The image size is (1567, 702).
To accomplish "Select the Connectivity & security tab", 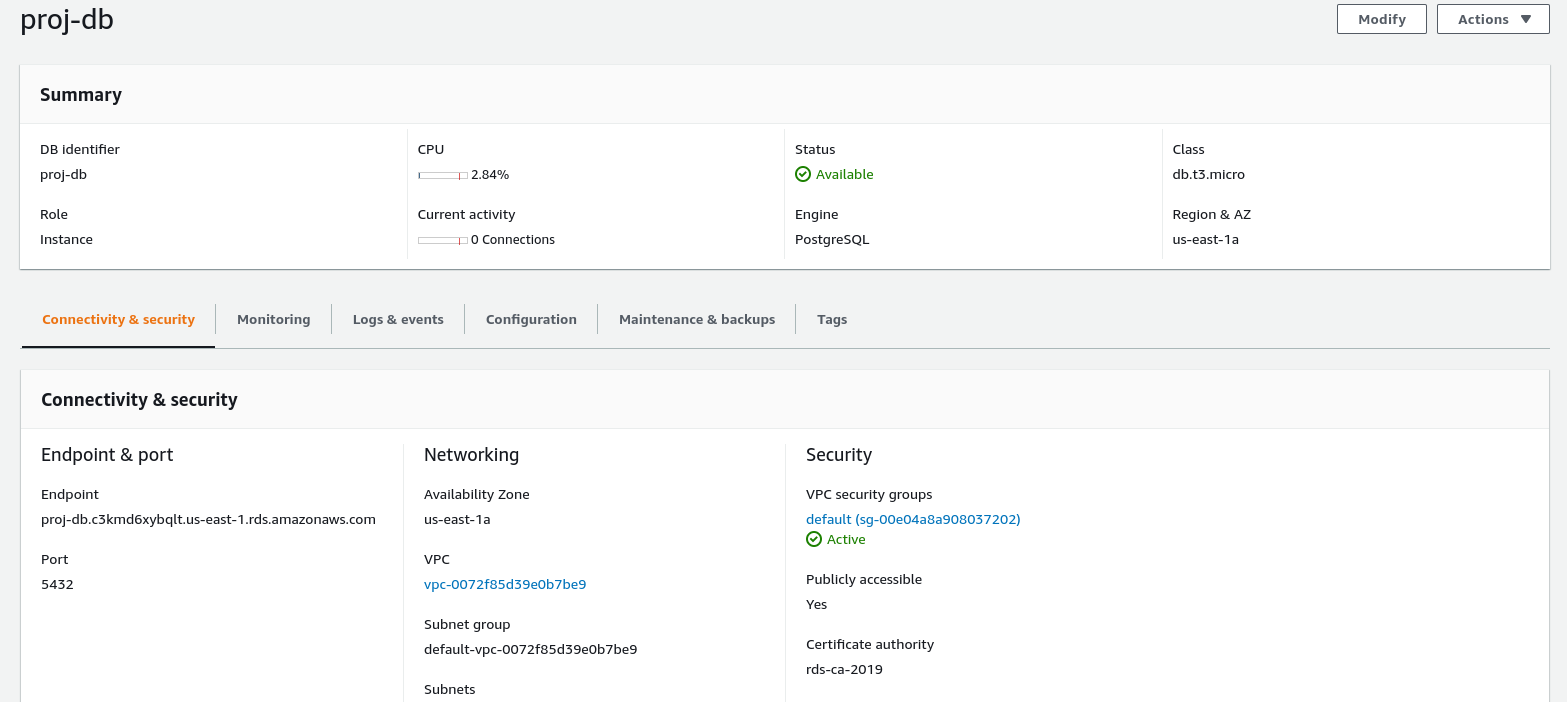I will 118,319.
